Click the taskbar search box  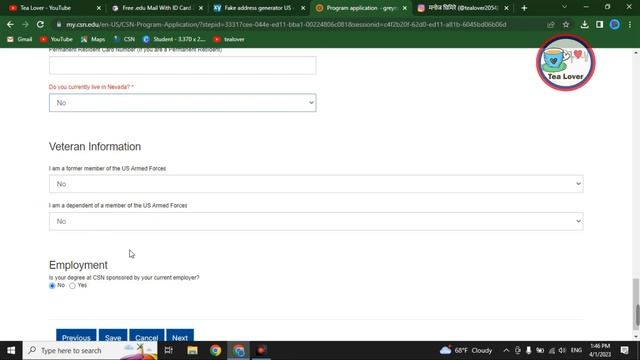click(x=90, y=350)
